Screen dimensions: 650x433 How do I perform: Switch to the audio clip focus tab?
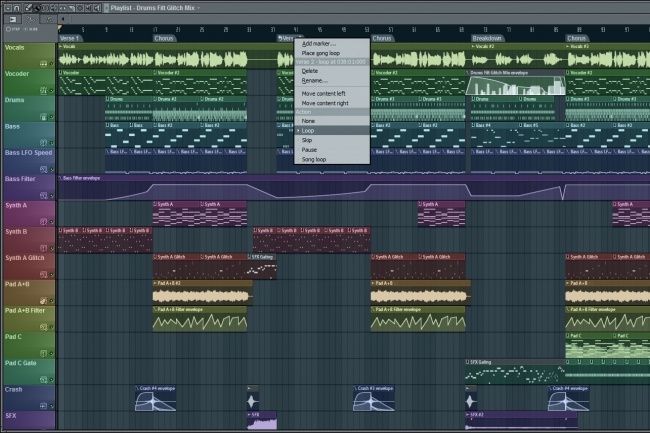coord(13,19)
